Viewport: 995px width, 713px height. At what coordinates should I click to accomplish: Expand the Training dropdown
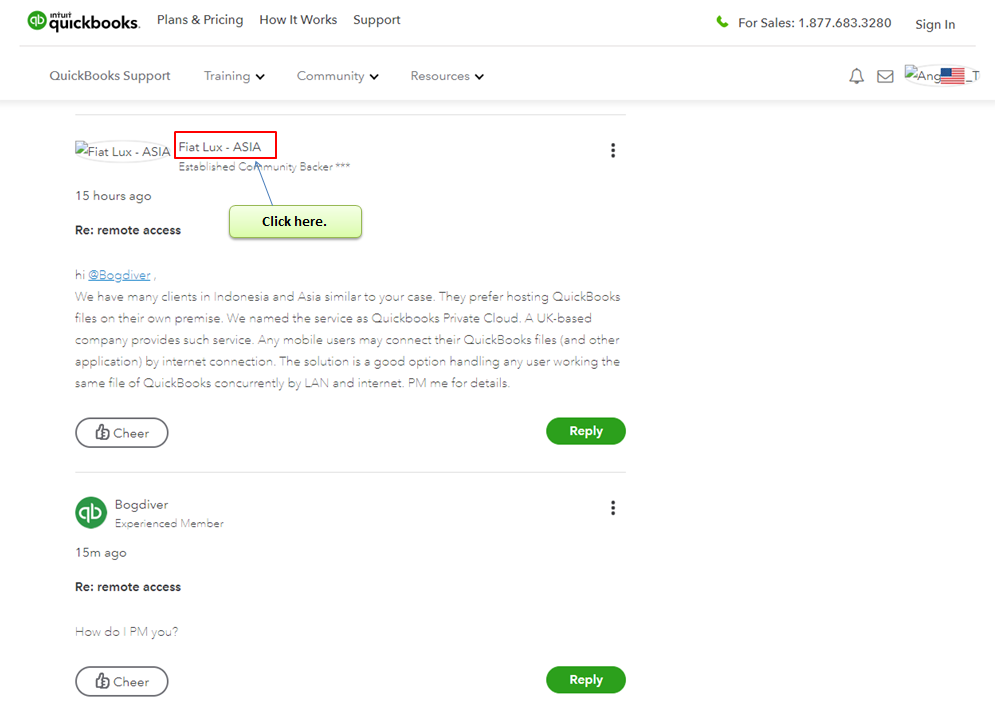coord(234,76)
